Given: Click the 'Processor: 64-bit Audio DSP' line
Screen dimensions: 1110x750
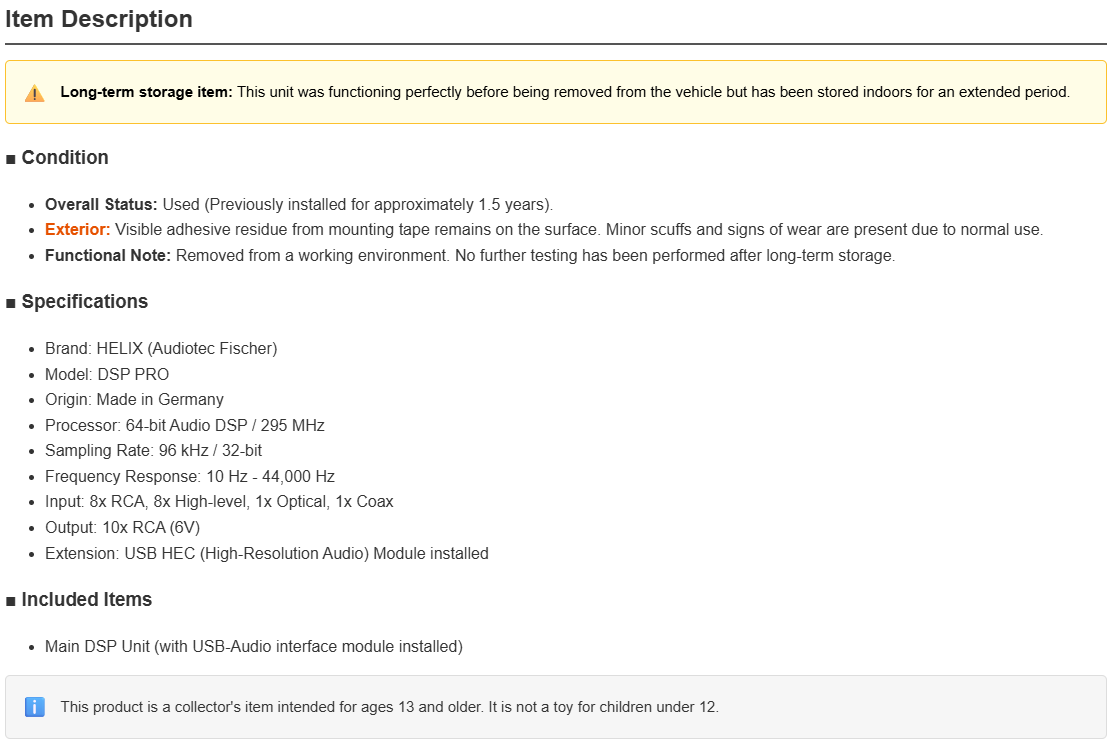Looking at the screenshot, I should (x=185, y=426).
